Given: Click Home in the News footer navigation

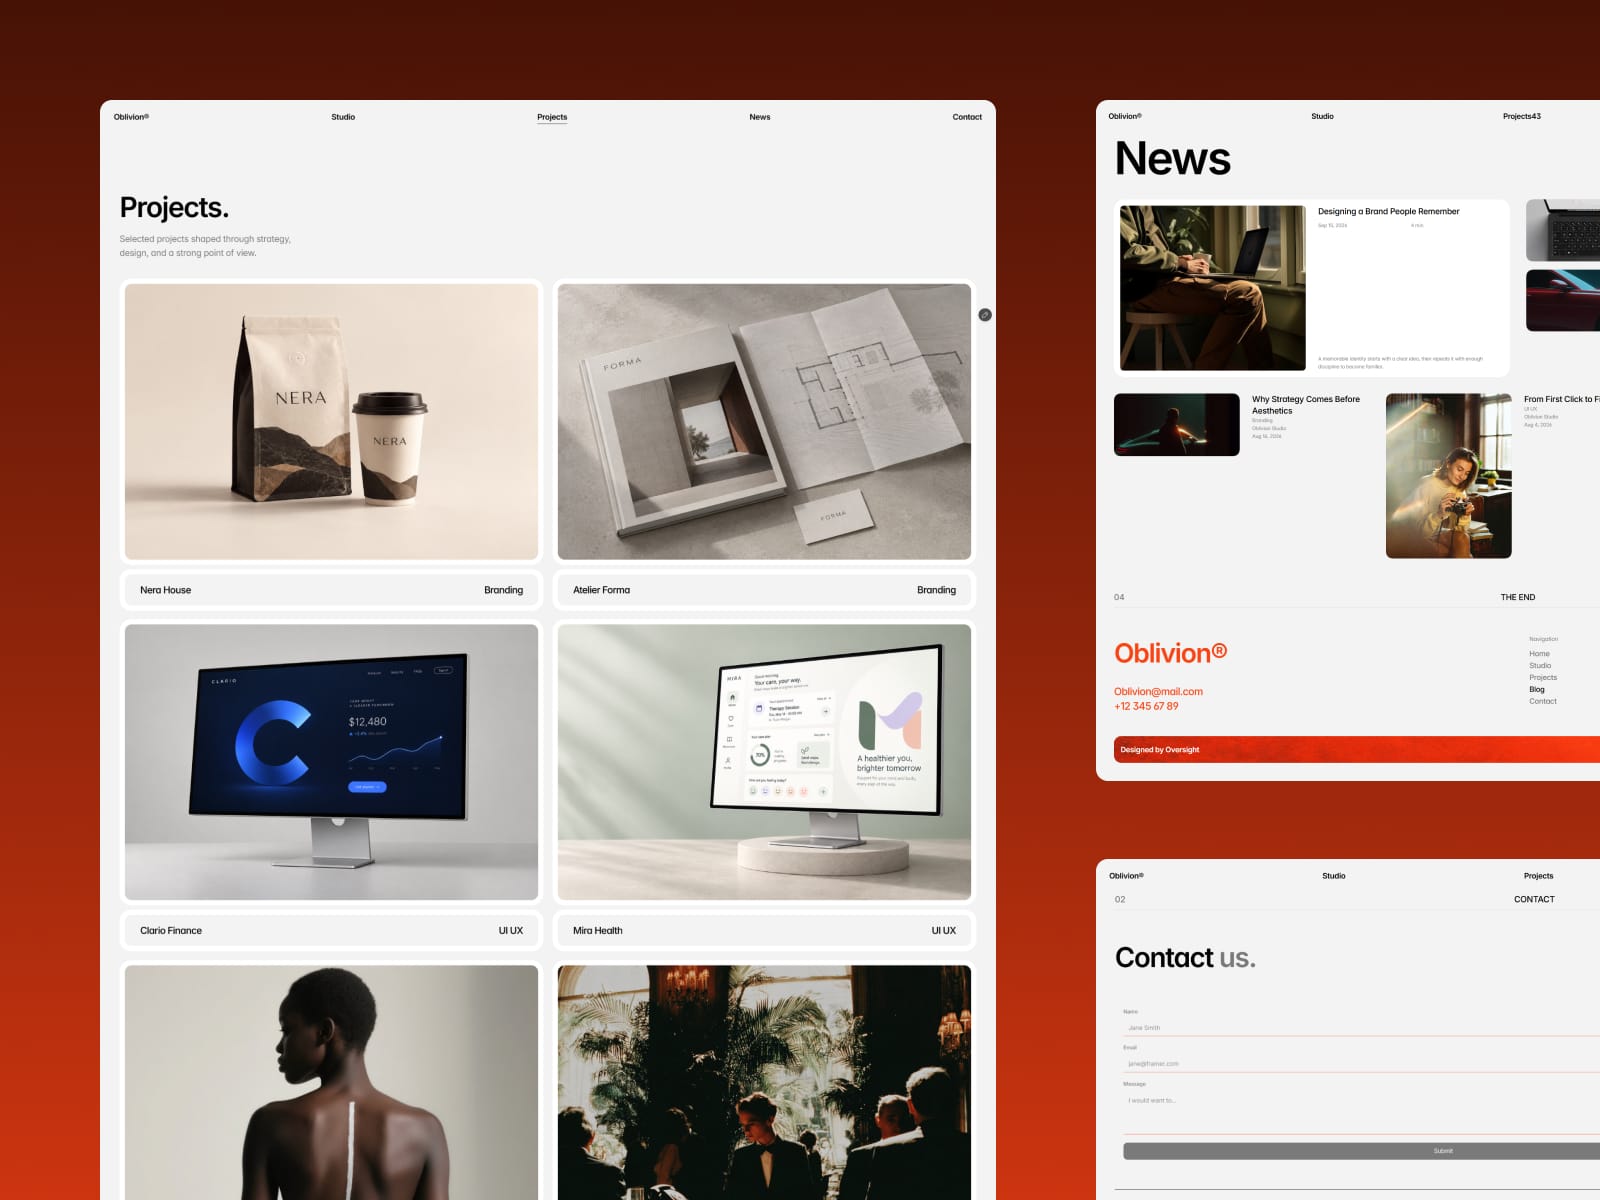Looking at the screenshot, I should point(1539,654).
